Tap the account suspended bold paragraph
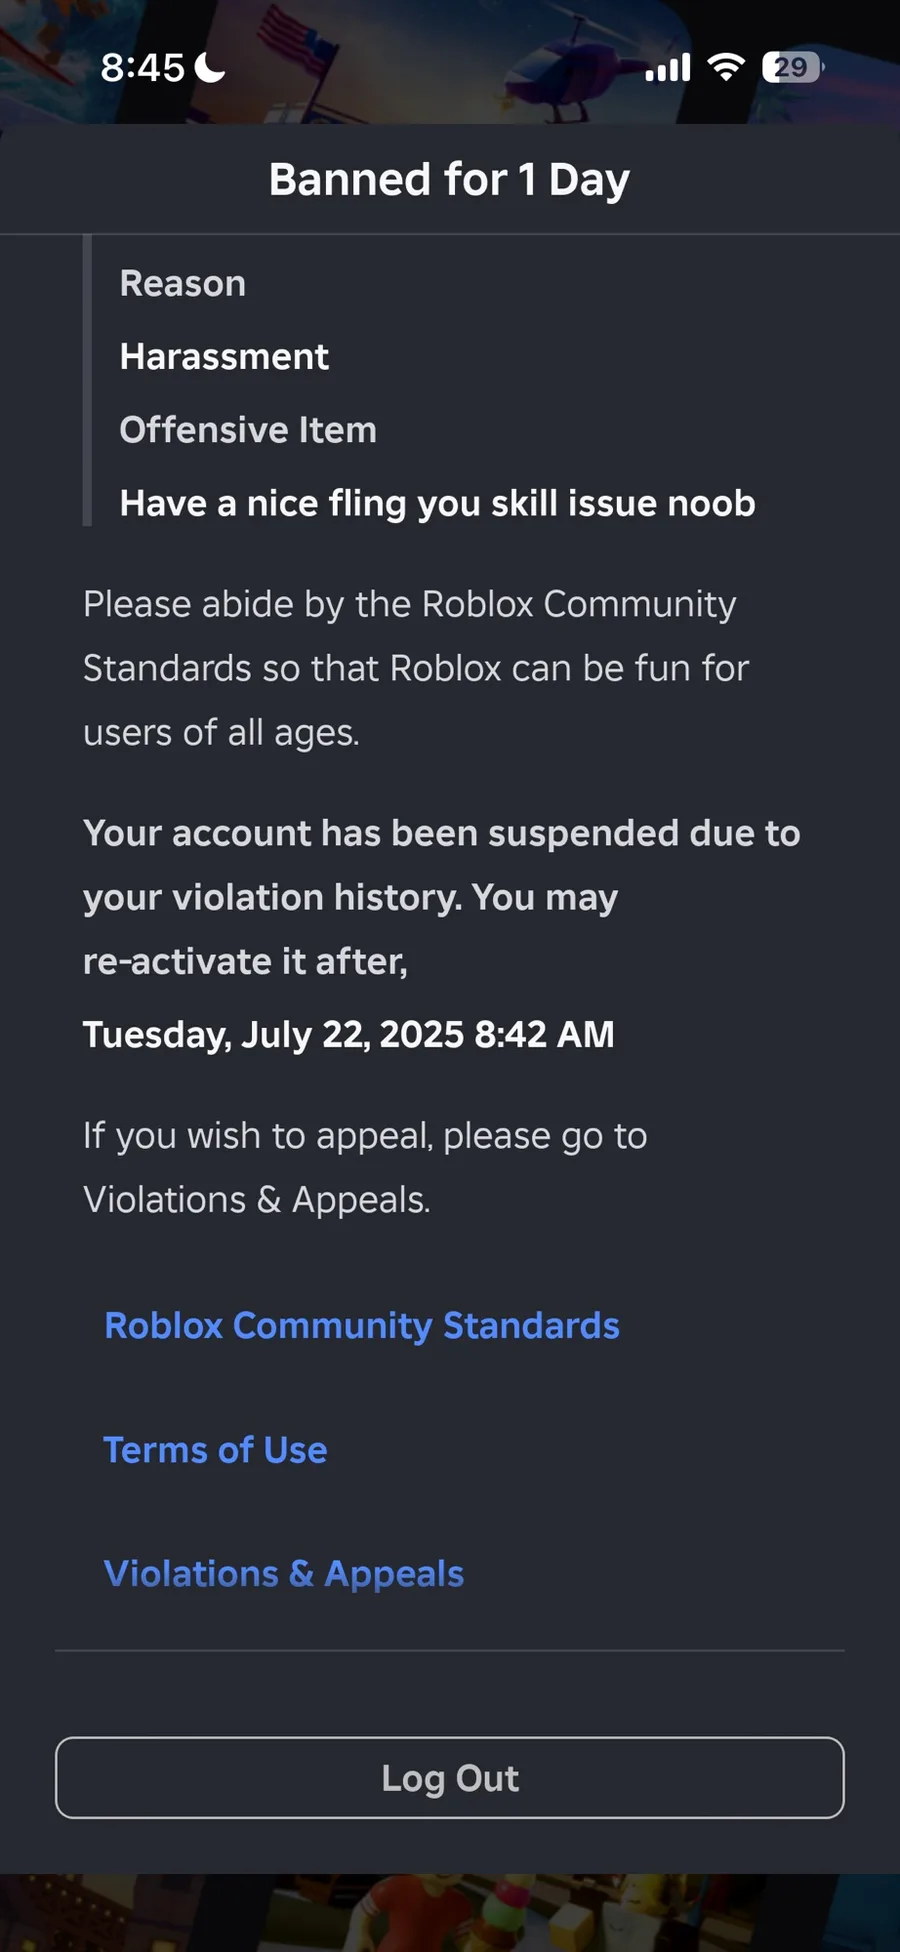The image size is (900, 1952). pos(442,897)
